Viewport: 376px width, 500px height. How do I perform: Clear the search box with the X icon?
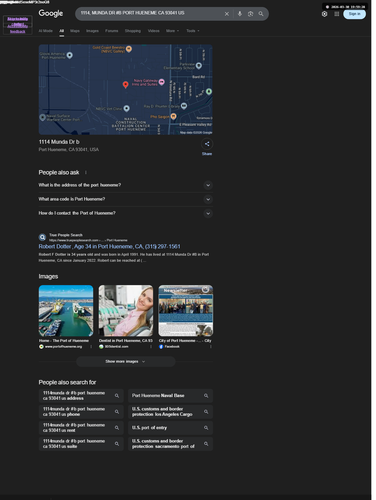227,14
